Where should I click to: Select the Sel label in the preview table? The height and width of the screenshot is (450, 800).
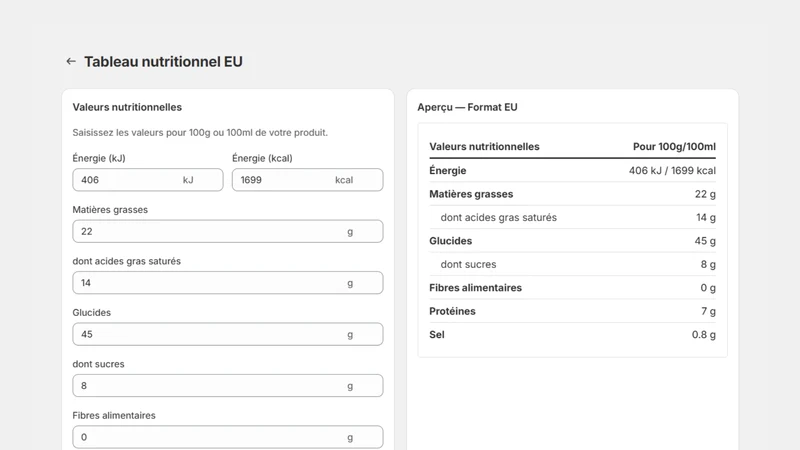tap(437, 335)
